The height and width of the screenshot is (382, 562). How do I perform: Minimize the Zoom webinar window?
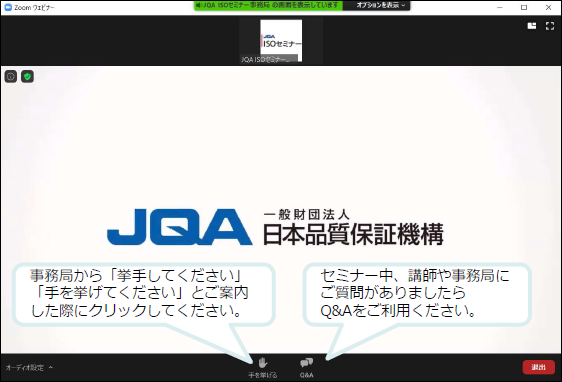500,8
